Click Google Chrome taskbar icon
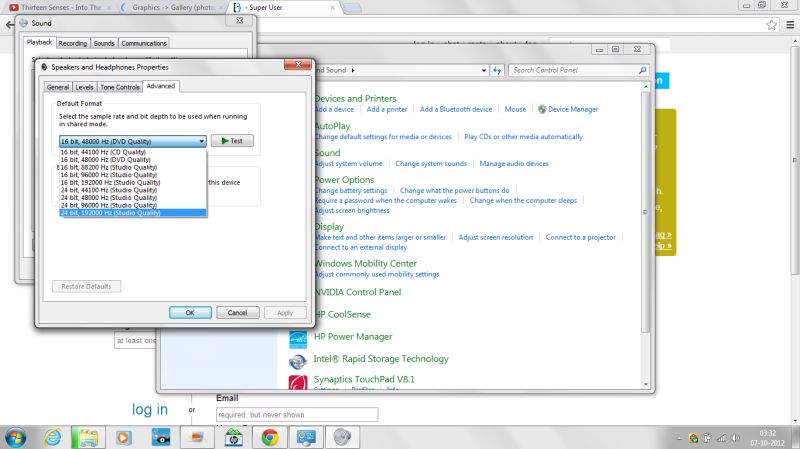Screen dimensions: 800x449 pos(269,438)
